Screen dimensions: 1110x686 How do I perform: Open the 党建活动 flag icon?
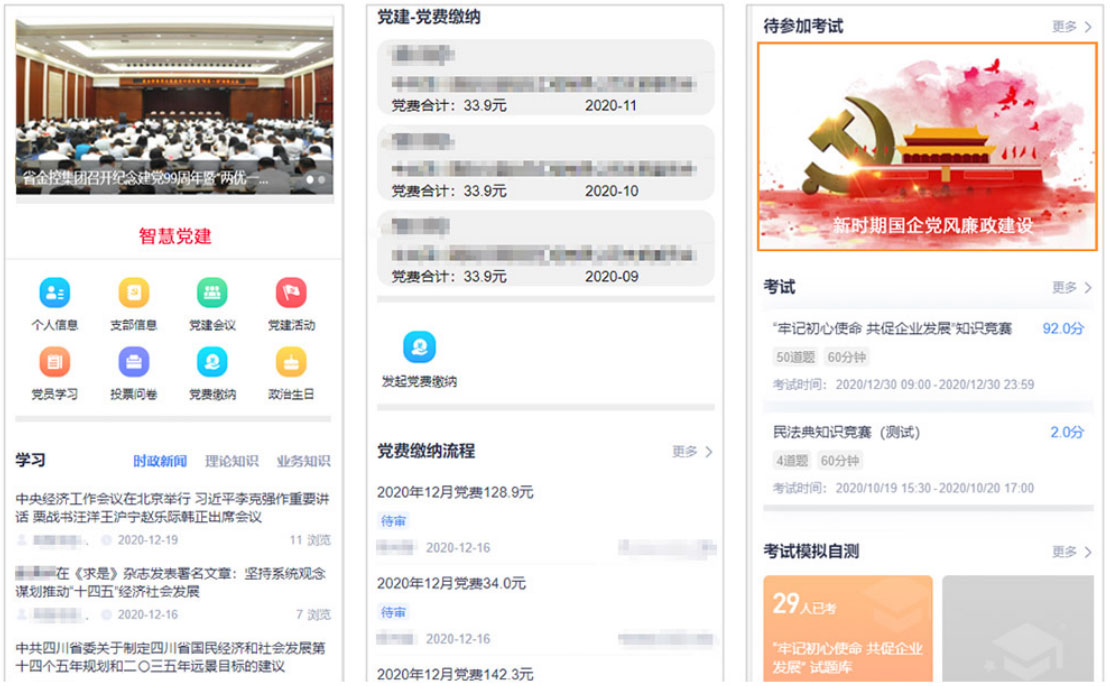(x=291, y=293)
